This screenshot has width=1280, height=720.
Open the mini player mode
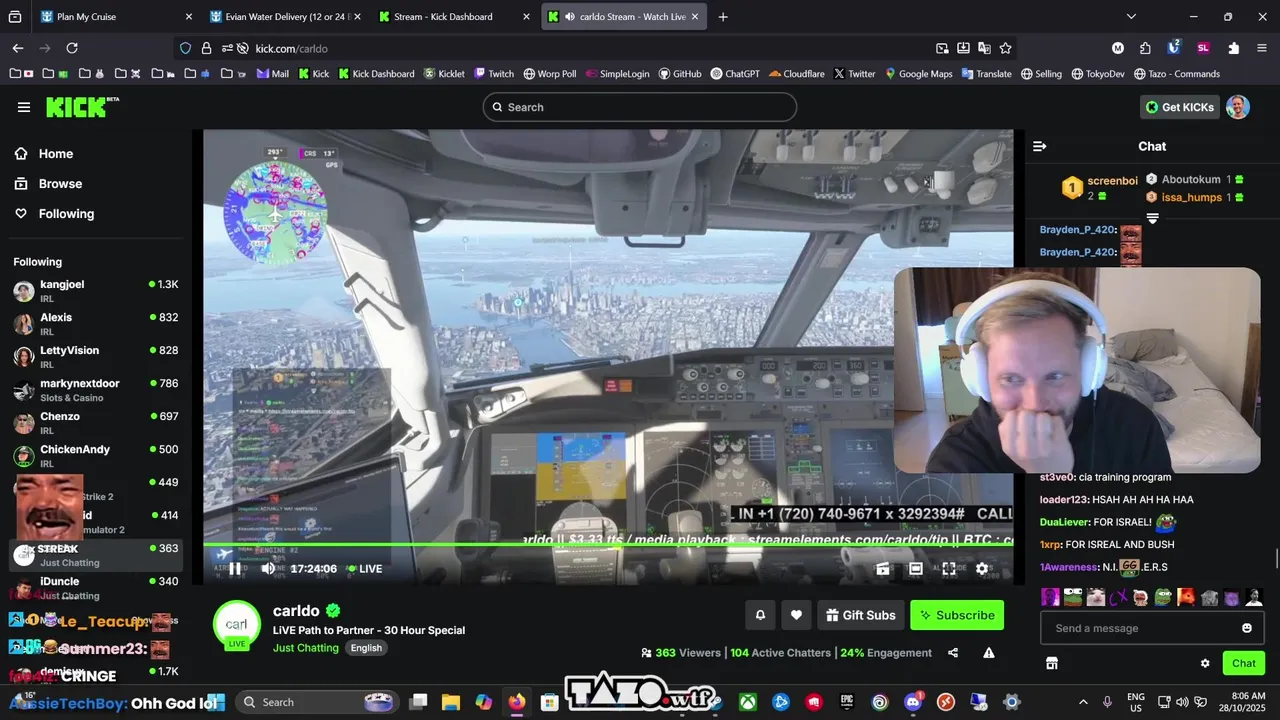(x=883, y=568)
